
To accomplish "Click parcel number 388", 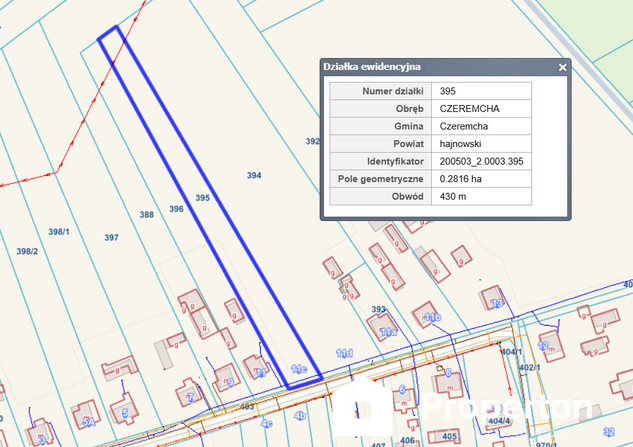I will click(x=147, y=215).
